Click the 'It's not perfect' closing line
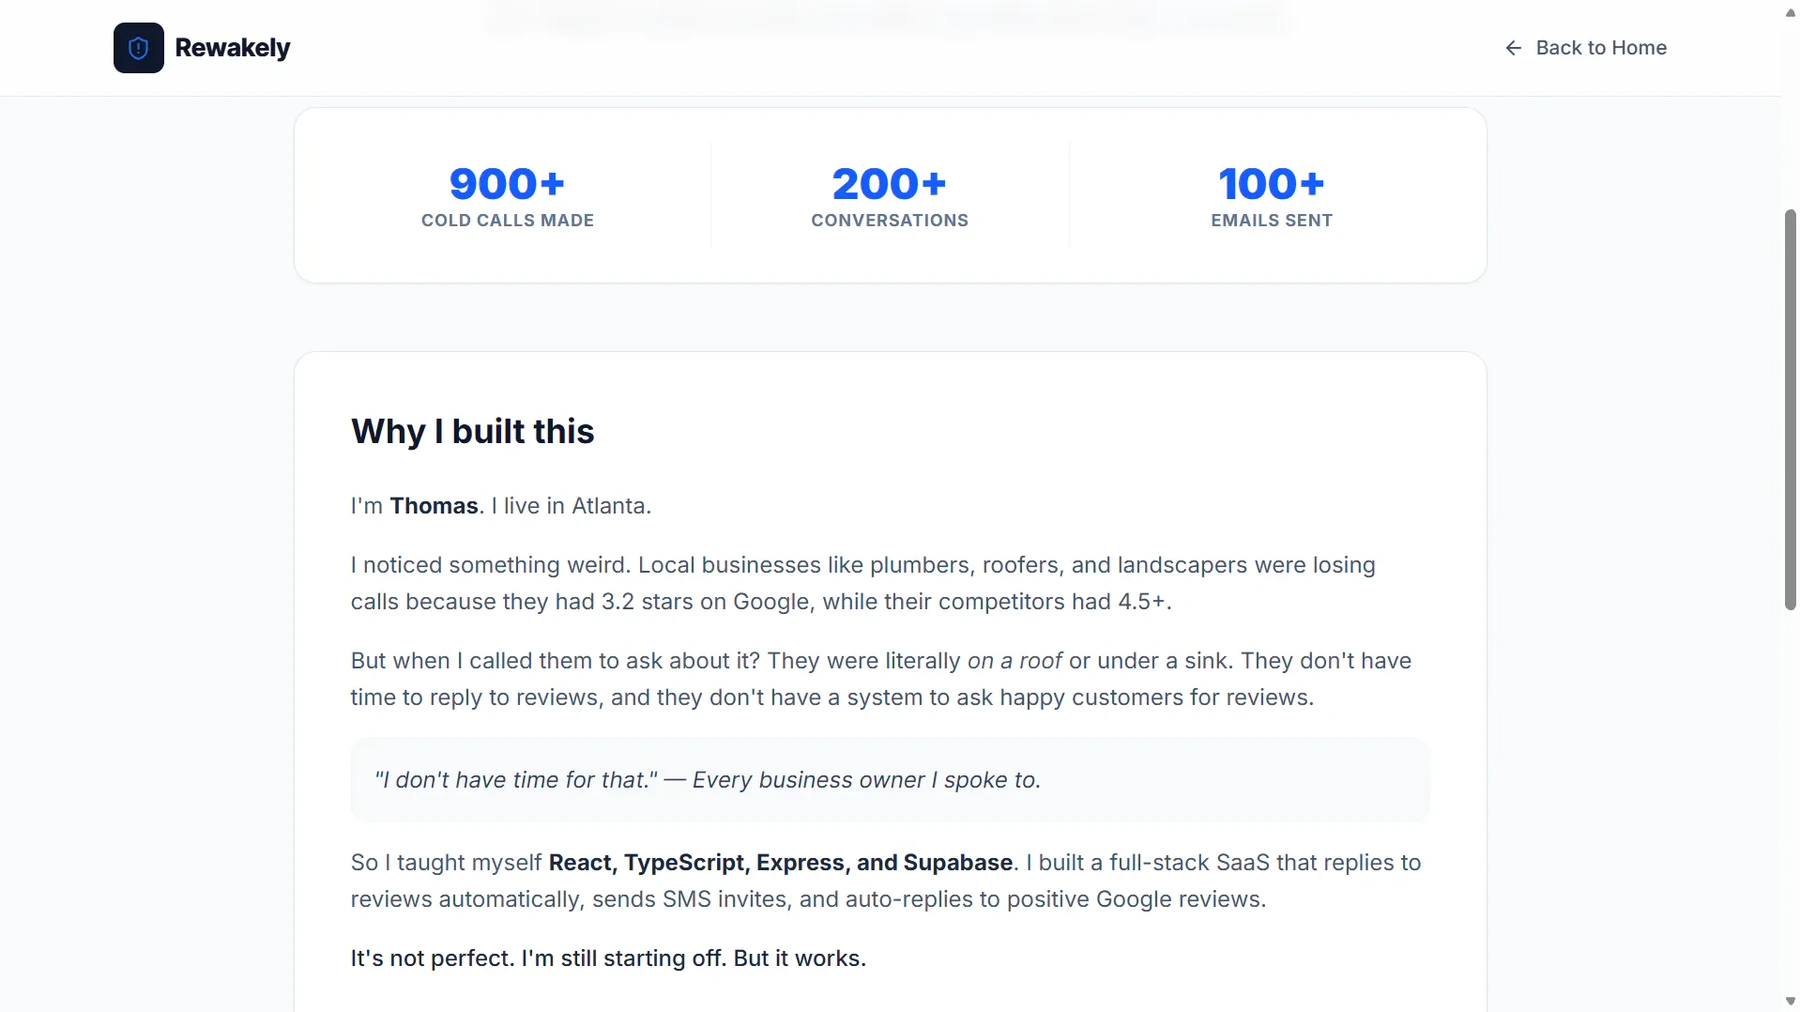 [x=608, y=958]
